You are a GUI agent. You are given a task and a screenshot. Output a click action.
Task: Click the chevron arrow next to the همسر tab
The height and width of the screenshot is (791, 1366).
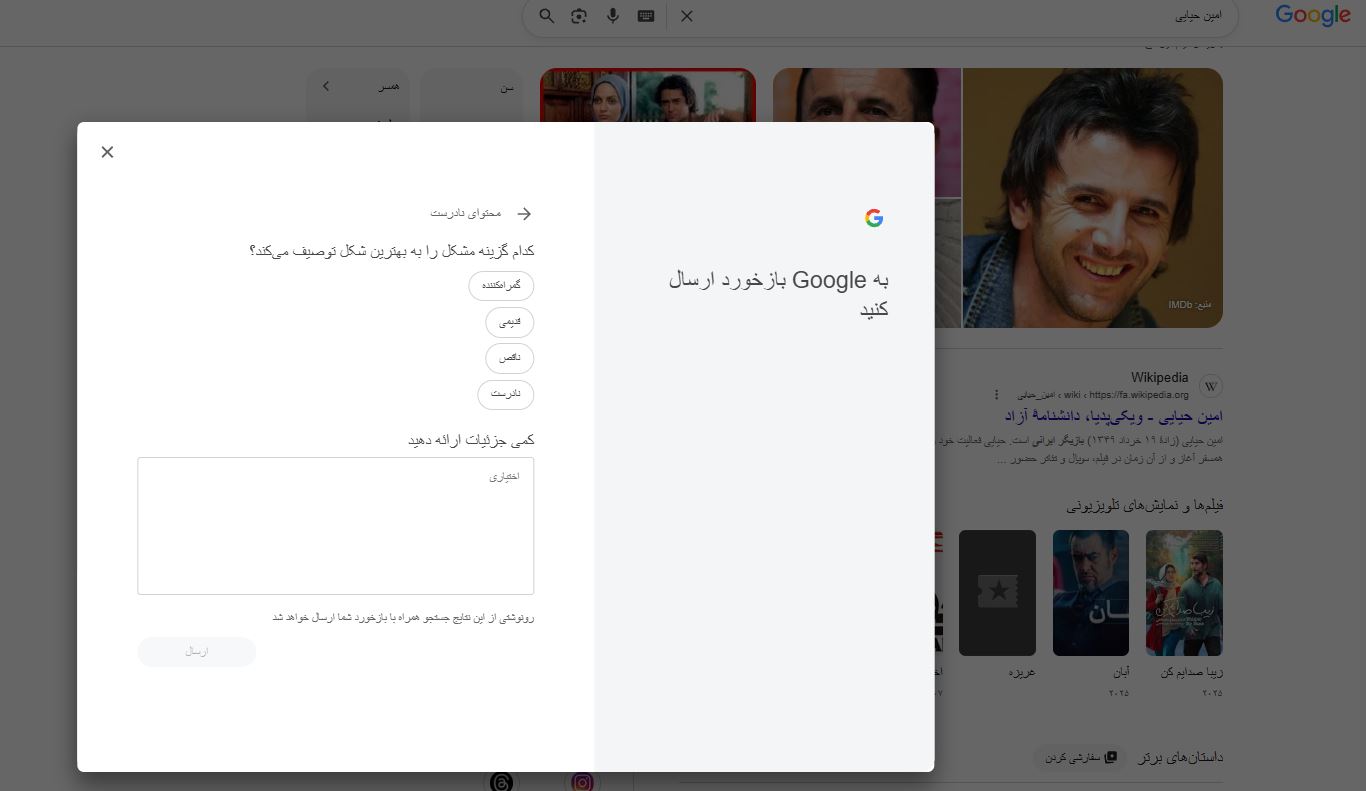point(326,87)
